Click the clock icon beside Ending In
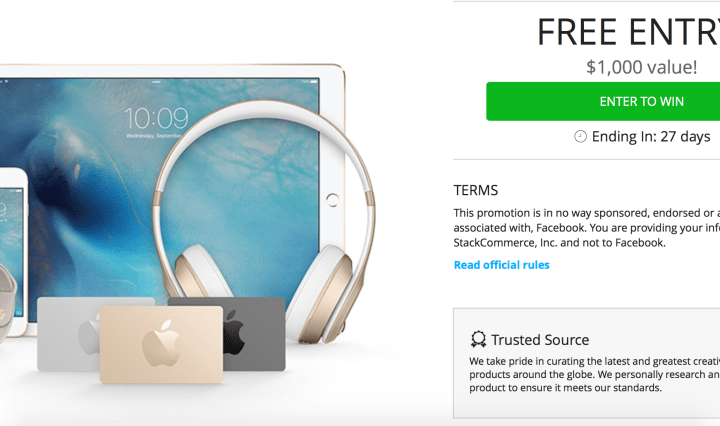The height and width of the screenshot is (426, 720). [580, 136]
